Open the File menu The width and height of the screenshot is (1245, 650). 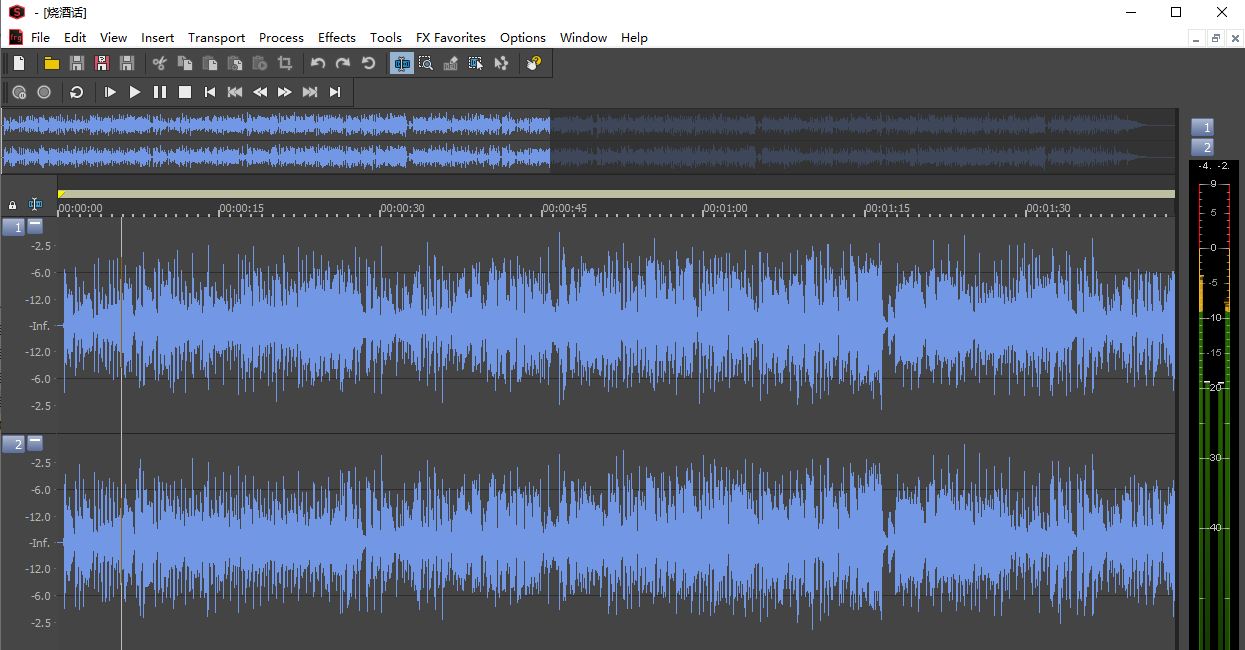coord(40,37)
